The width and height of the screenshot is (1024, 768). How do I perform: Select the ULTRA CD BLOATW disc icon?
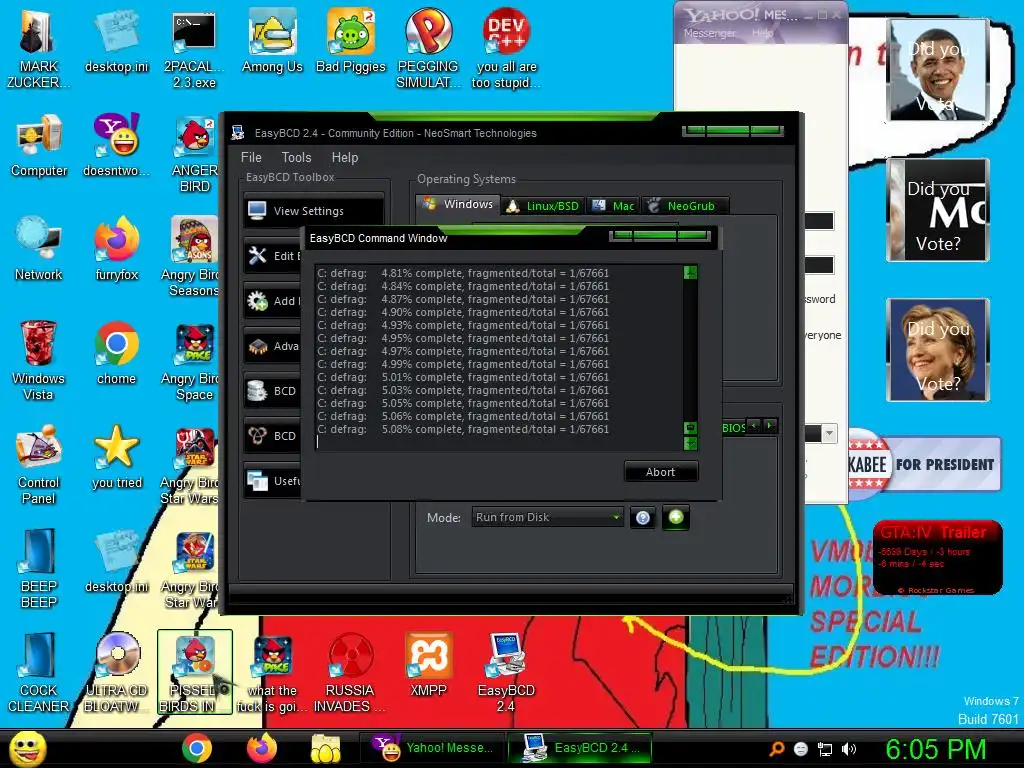click(x=116, y=673)
